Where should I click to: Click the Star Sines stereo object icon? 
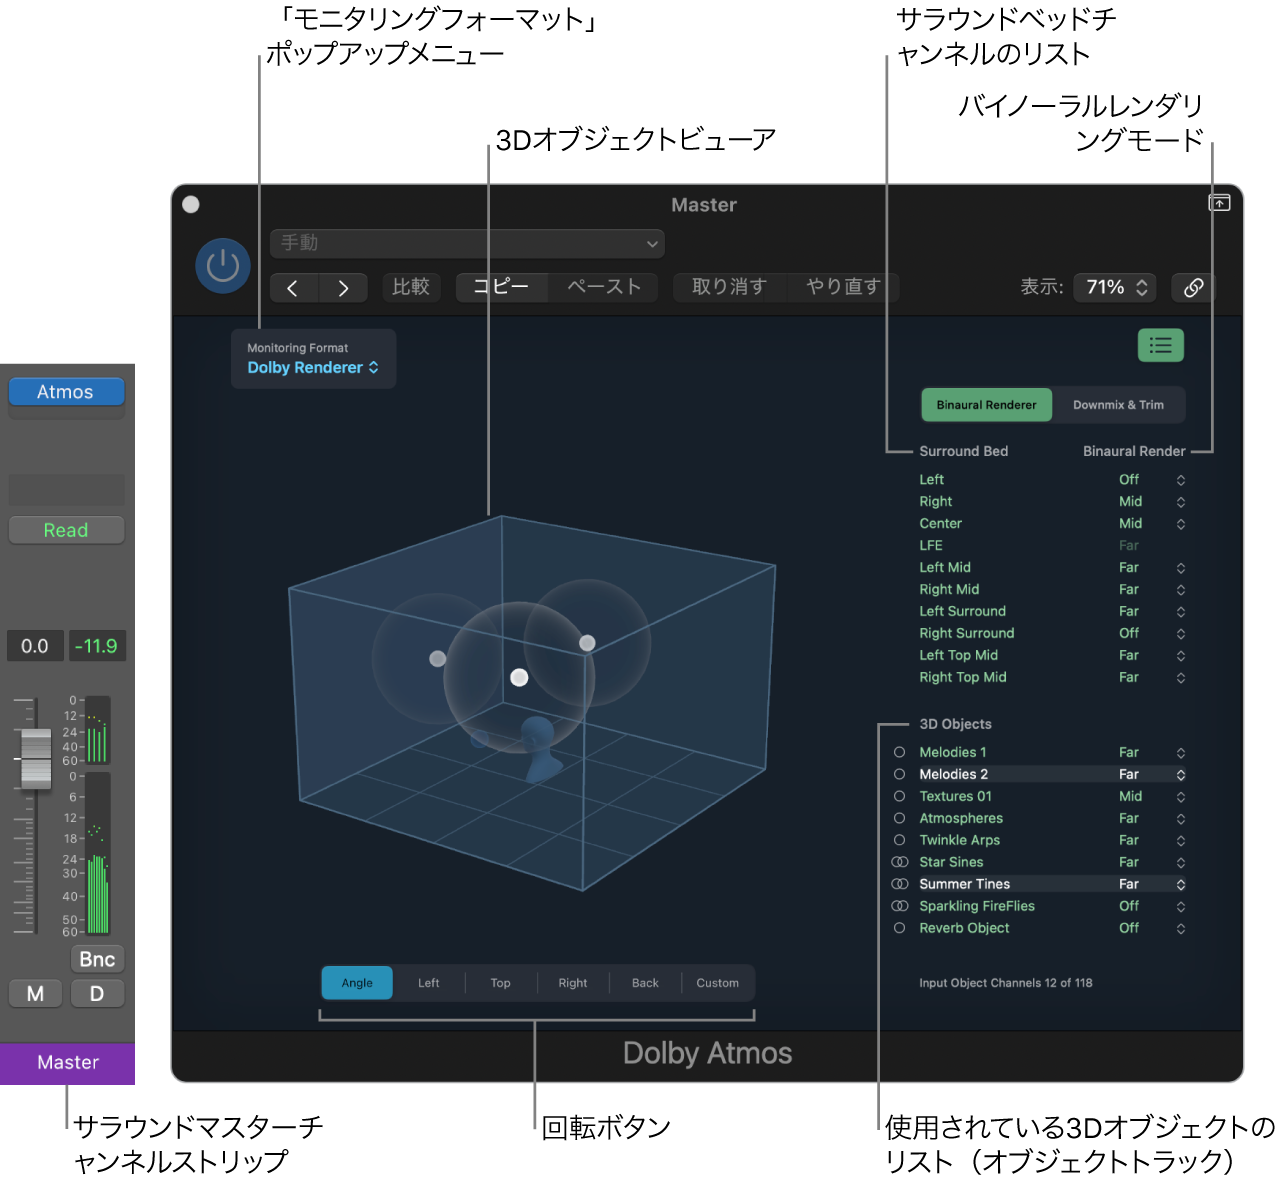click(899, 862)
